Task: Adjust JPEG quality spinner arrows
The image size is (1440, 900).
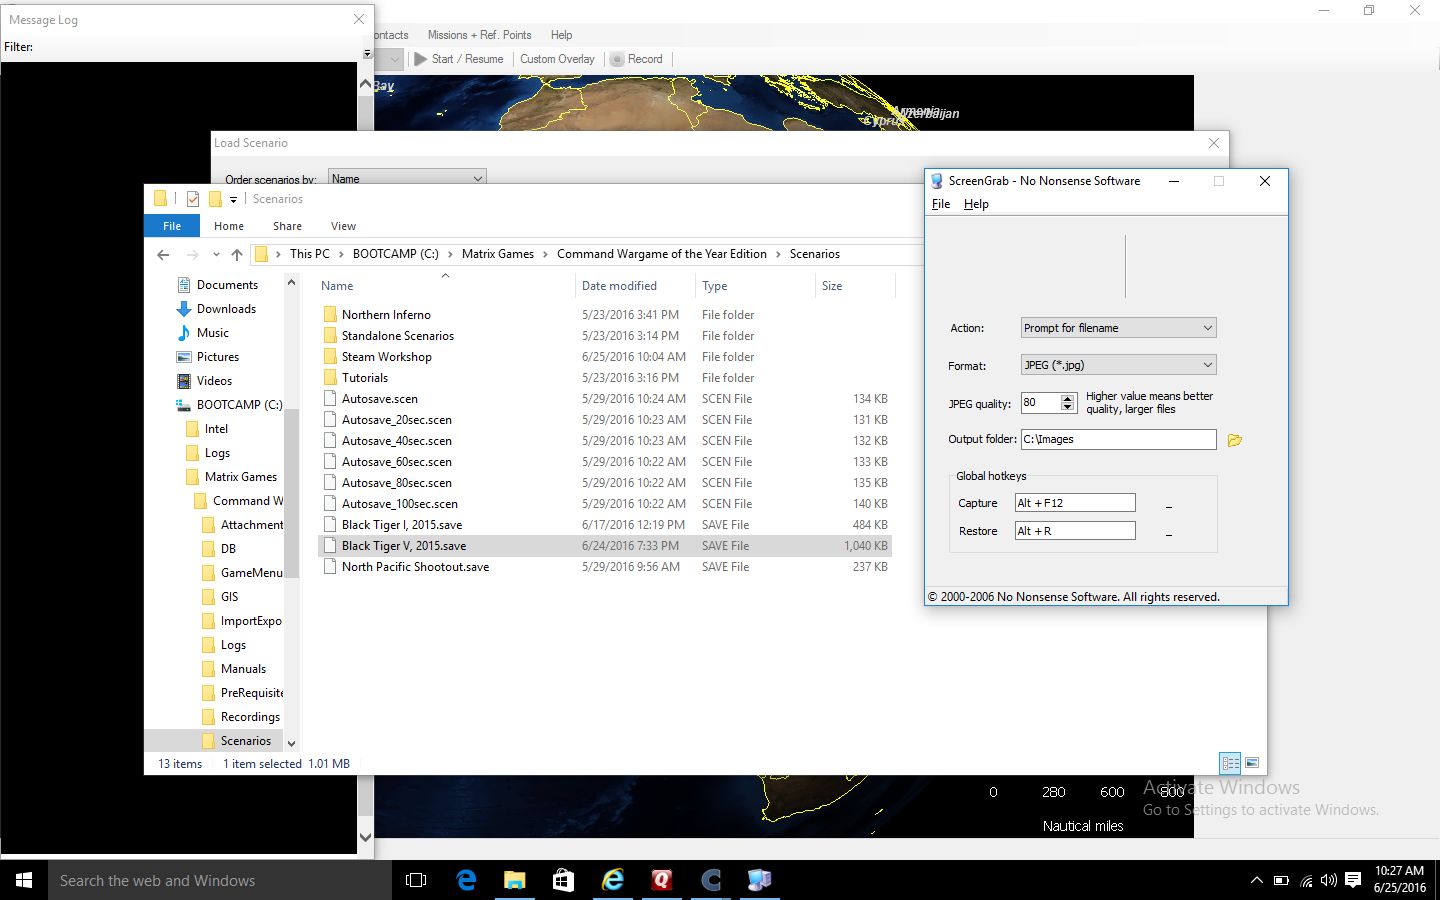Action: click(x=1068, y=403)
